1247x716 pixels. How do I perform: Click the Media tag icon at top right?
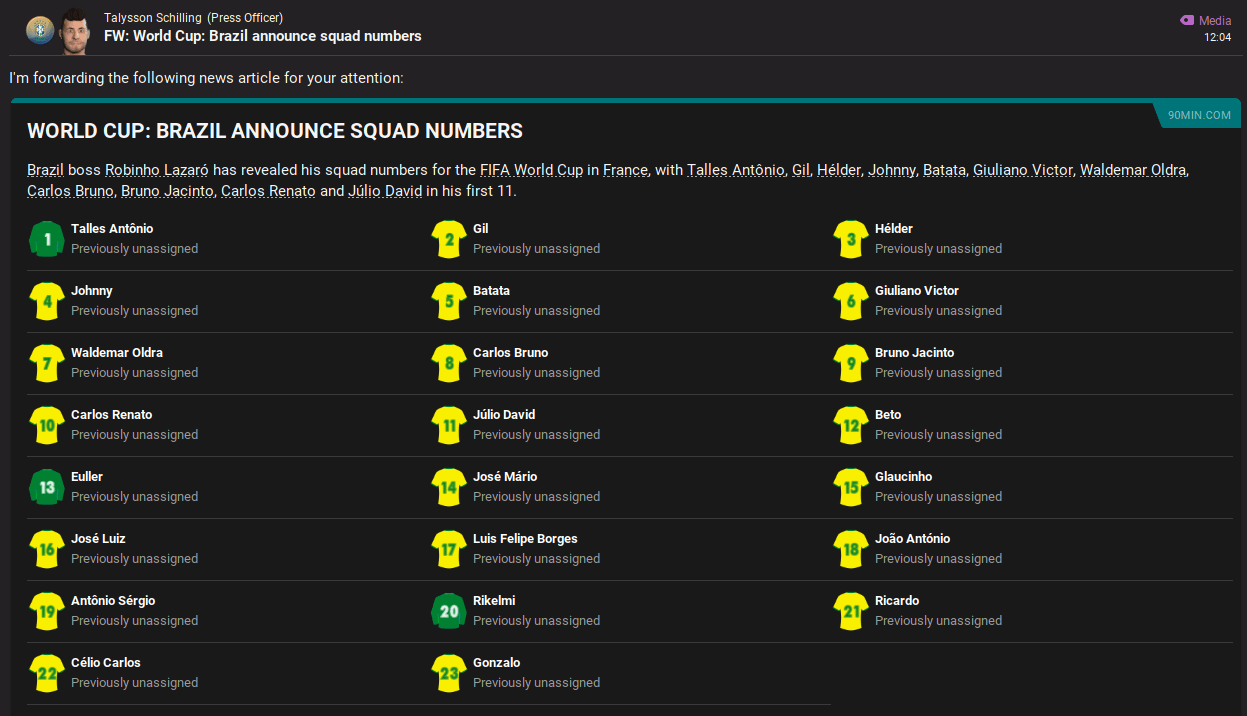tap(1187, 20)
